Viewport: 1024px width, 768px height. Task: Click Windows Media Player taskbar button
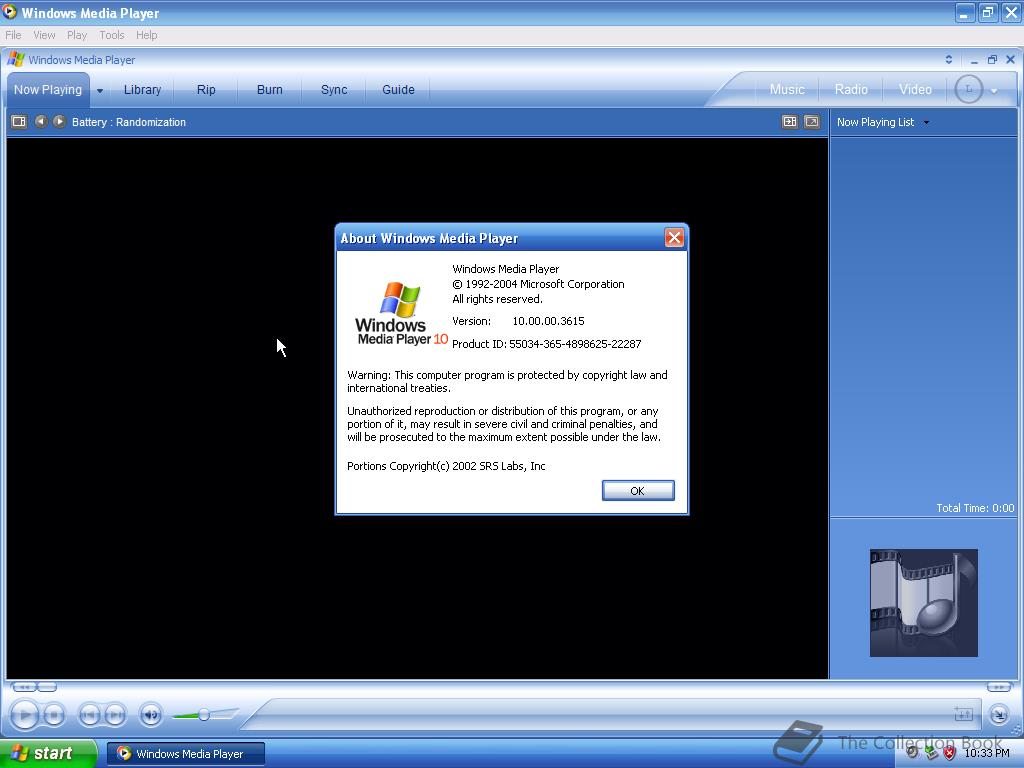coord(185,754)
